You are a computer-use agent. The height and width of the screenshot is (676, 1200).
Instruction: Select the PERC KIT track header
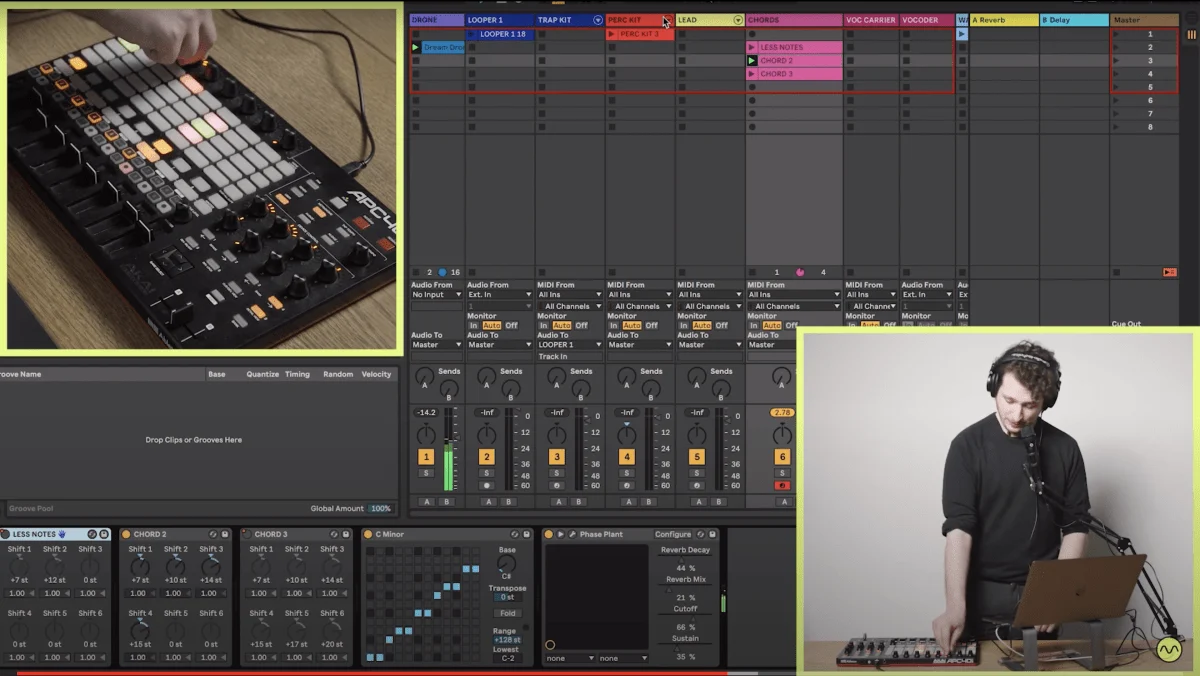click(640, 20)
